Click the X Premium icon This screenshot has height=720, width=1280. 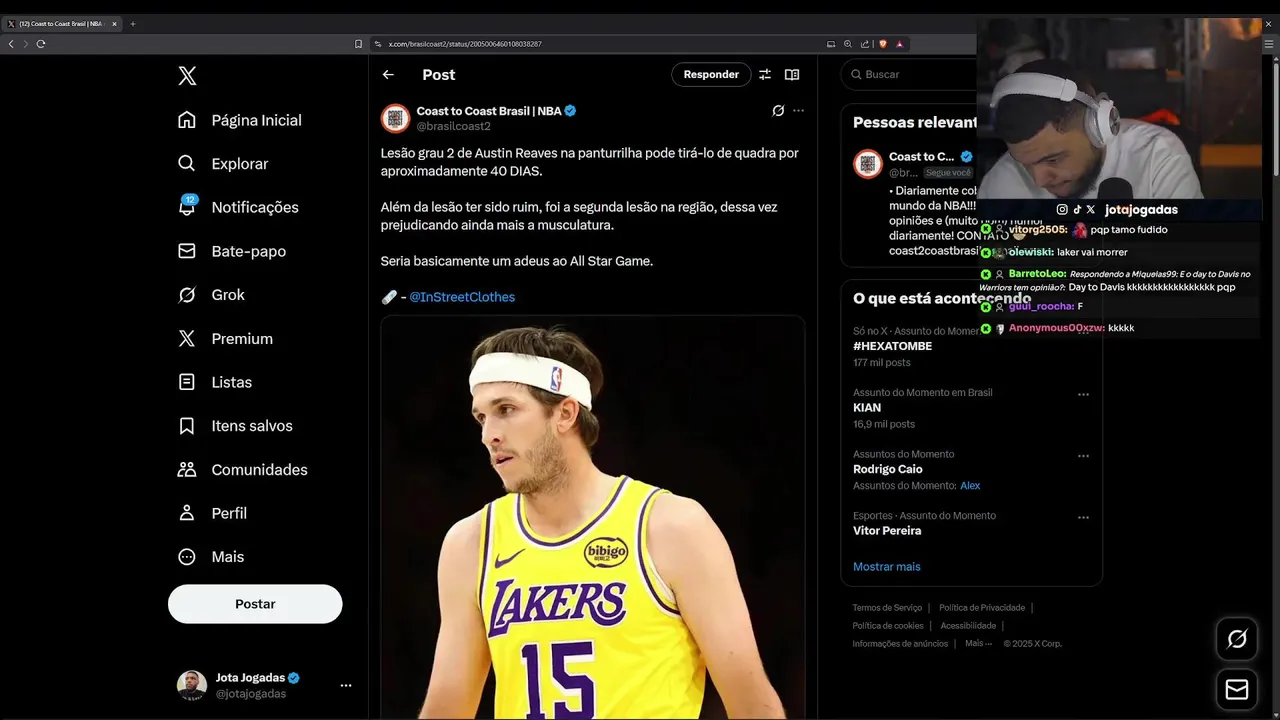coord(187,339)
